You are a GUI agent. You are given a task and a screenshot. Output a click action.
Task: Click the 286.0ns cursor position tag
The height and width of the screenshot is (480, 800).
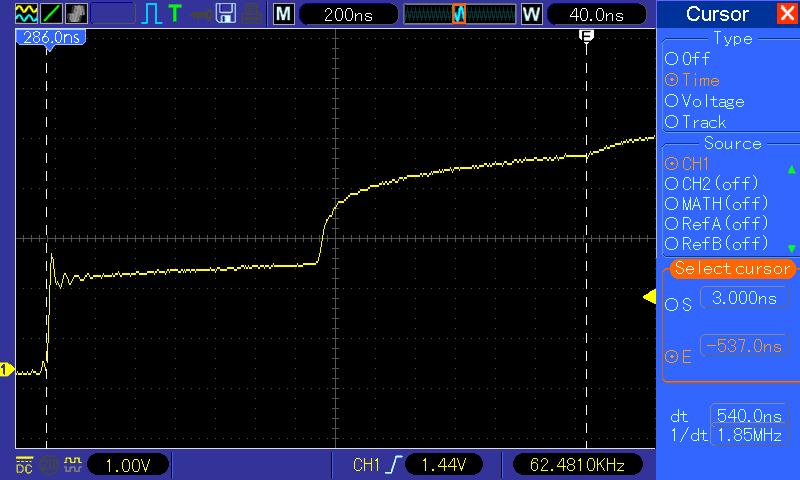(x=48, y=35)
